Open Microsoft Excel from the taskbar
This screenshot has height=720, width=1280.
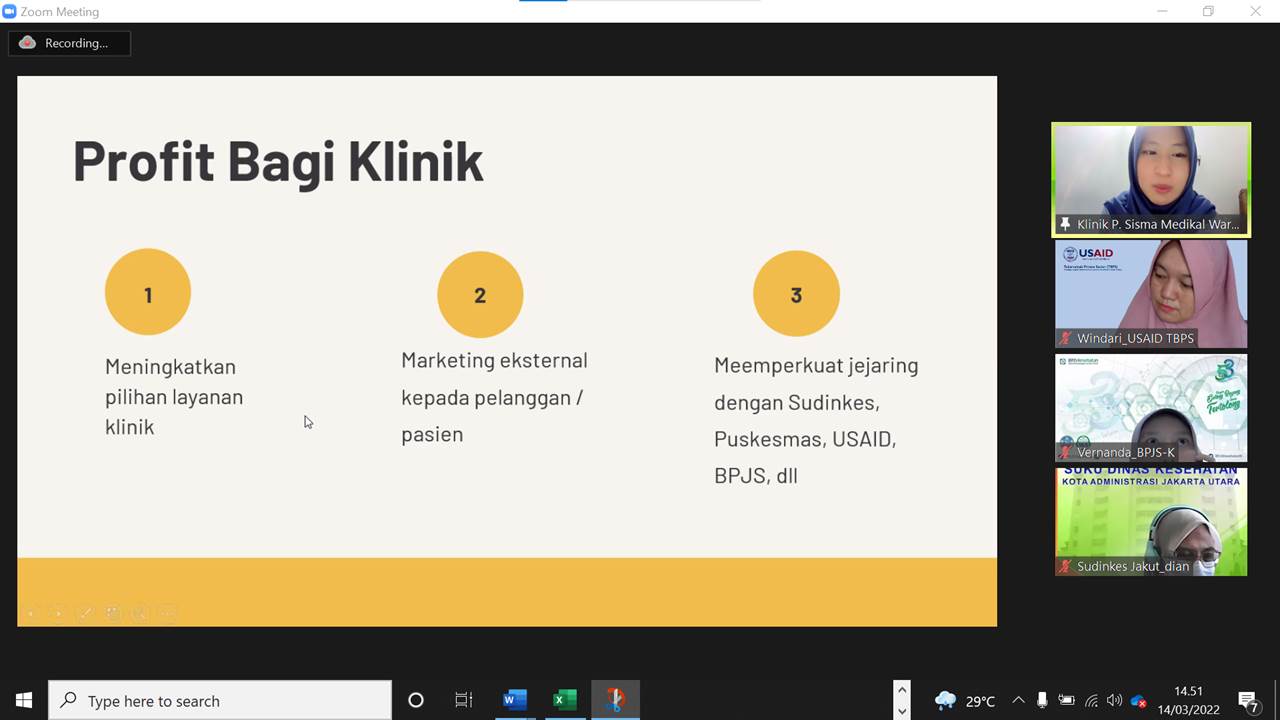point(565,700)
